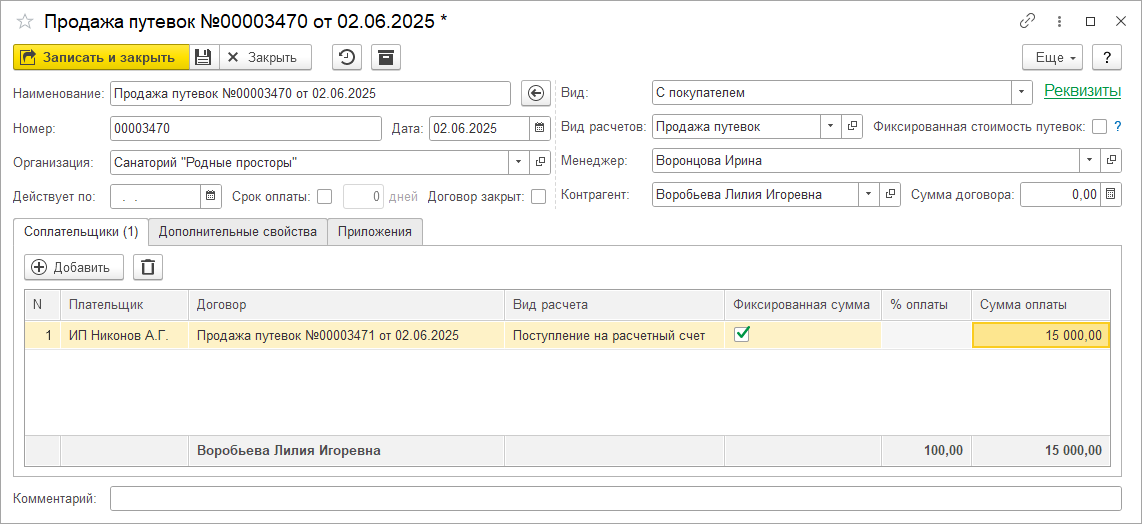Click the Договор column header

point(347,305)
